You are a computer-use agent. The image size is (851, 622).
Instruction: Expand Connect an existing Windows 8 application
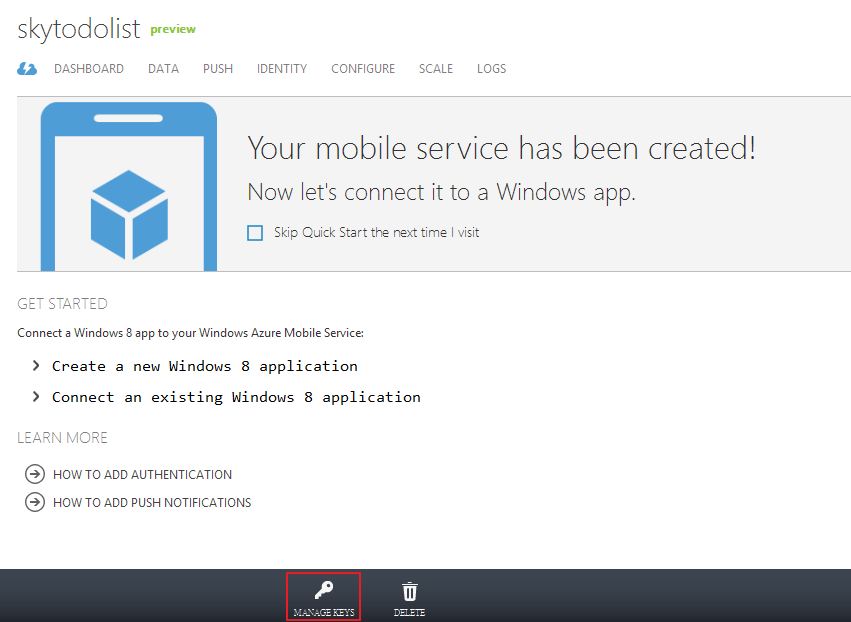(36, 397)
